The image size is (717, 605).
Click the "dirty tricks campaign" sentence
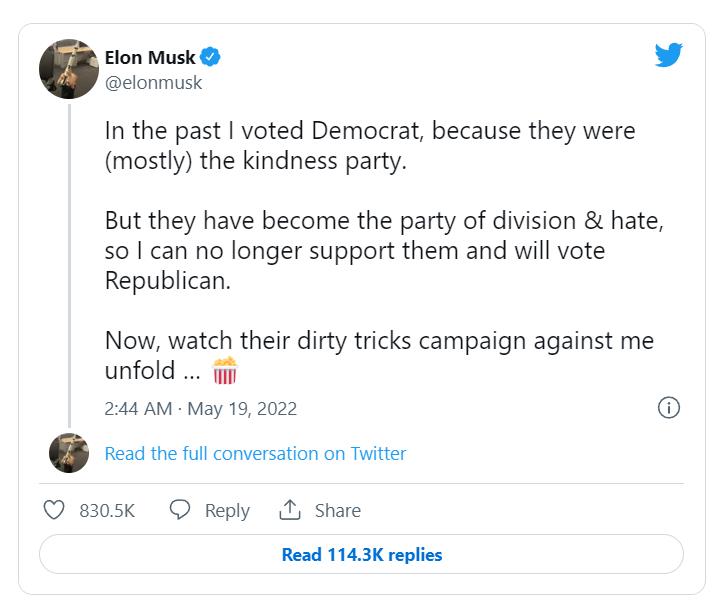point(378,355)
